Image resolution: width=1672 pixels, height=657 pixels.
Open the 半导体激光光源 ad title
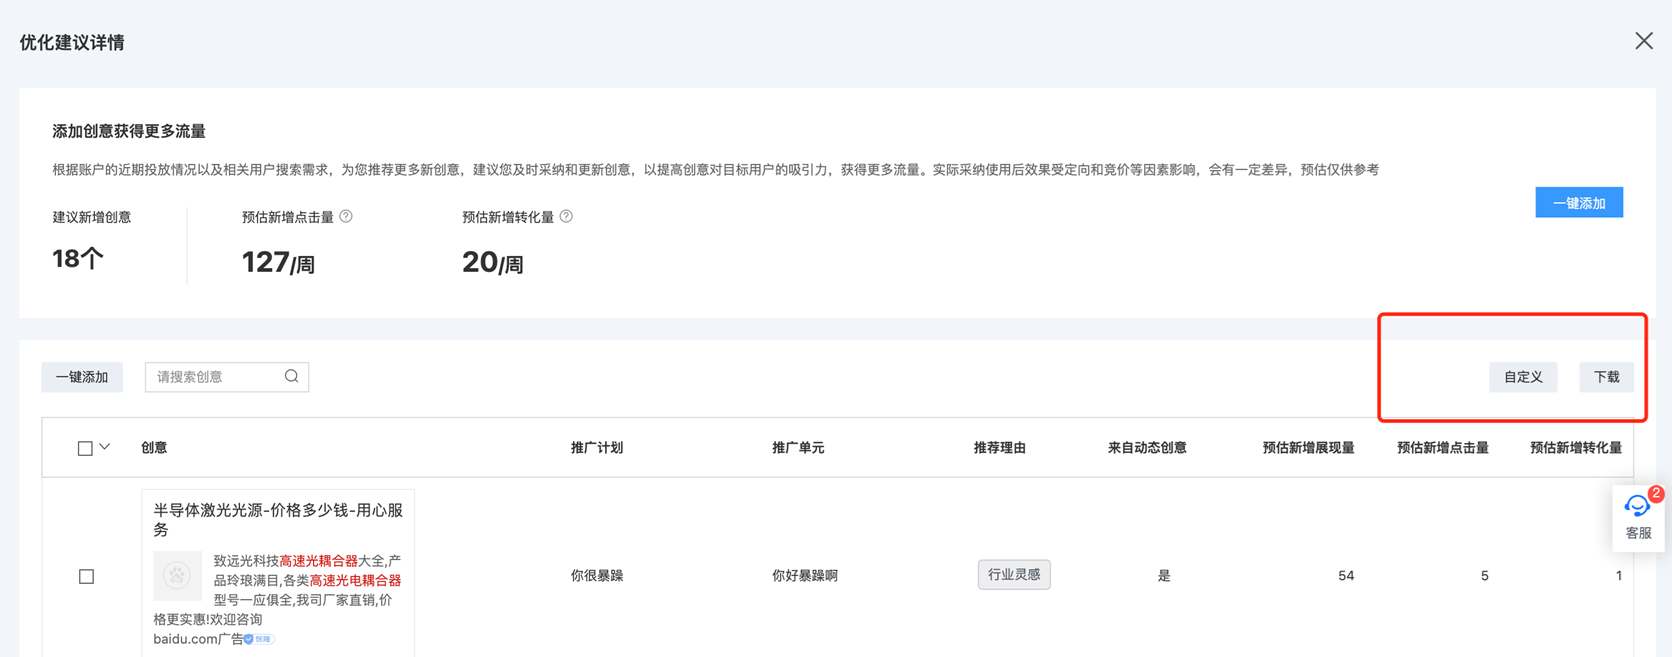pos(277,520)
